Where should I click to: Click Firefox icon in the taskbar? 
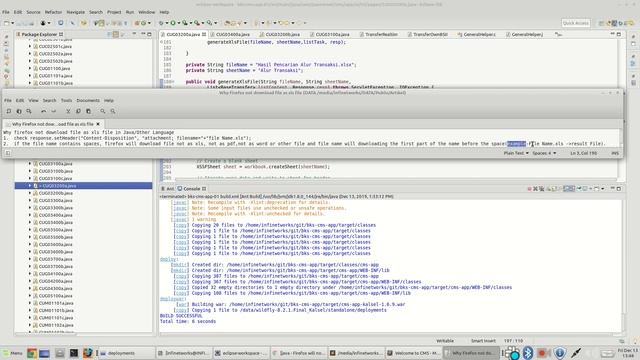(87, 353)
